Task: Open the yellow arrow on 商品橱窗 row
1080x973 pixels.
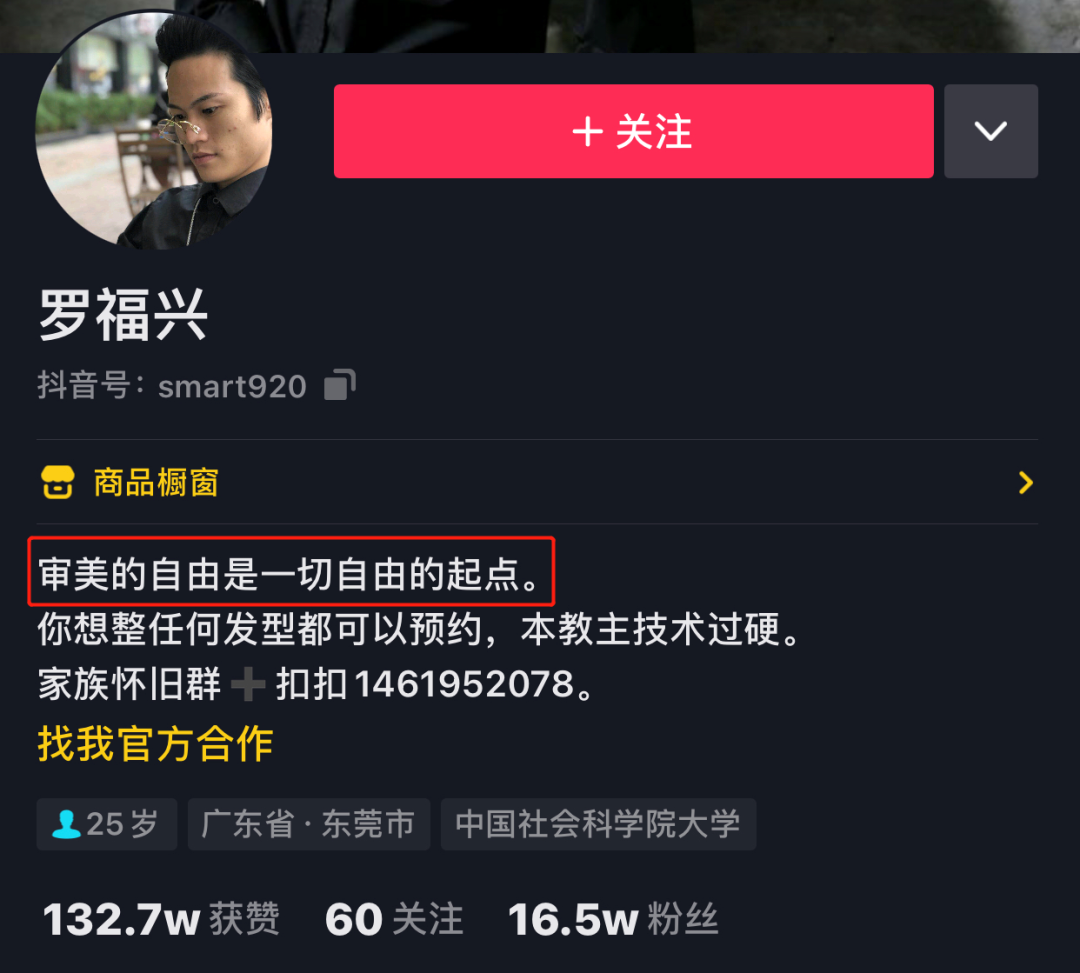Action: (1026, 483)
